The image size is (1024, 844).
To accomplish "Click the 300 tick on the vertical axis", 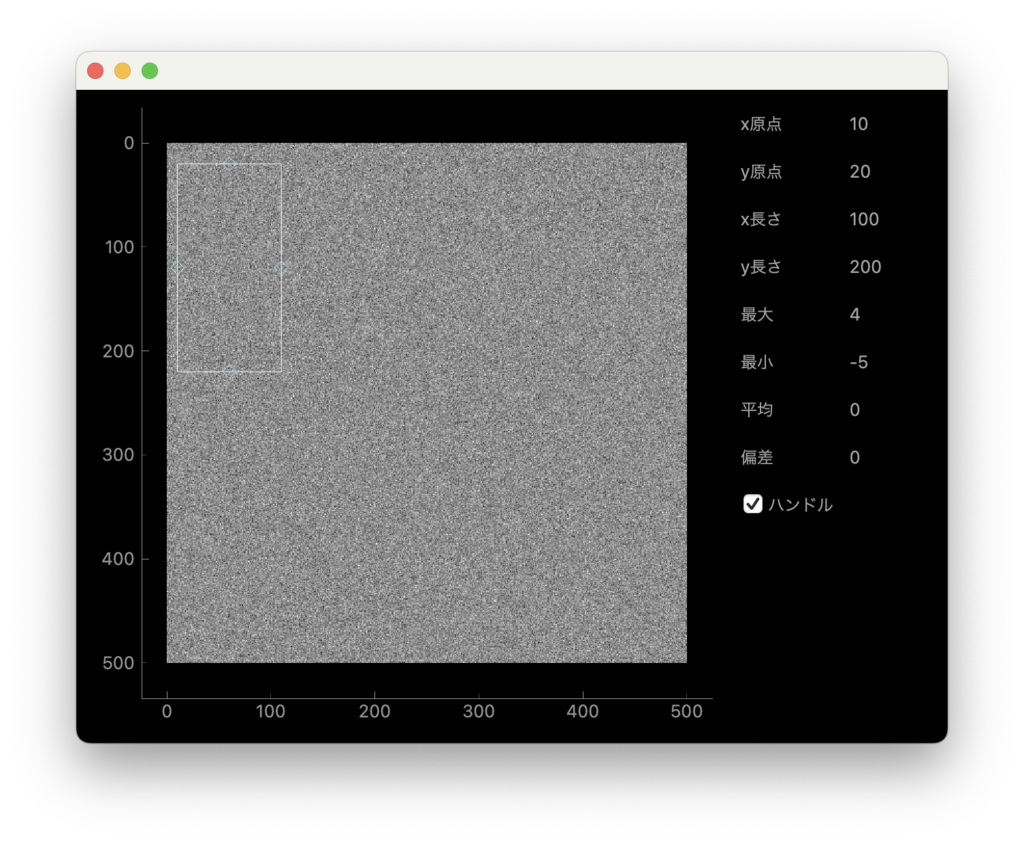I will coord(118,455).
